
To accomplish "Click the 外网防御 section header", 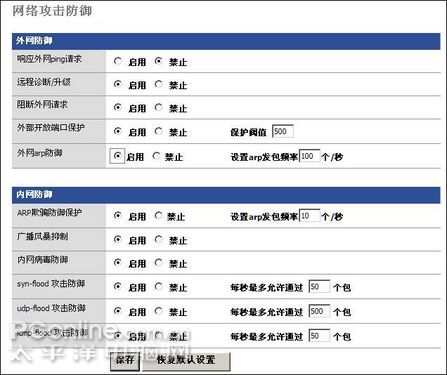I will click(x=226, y=41).
